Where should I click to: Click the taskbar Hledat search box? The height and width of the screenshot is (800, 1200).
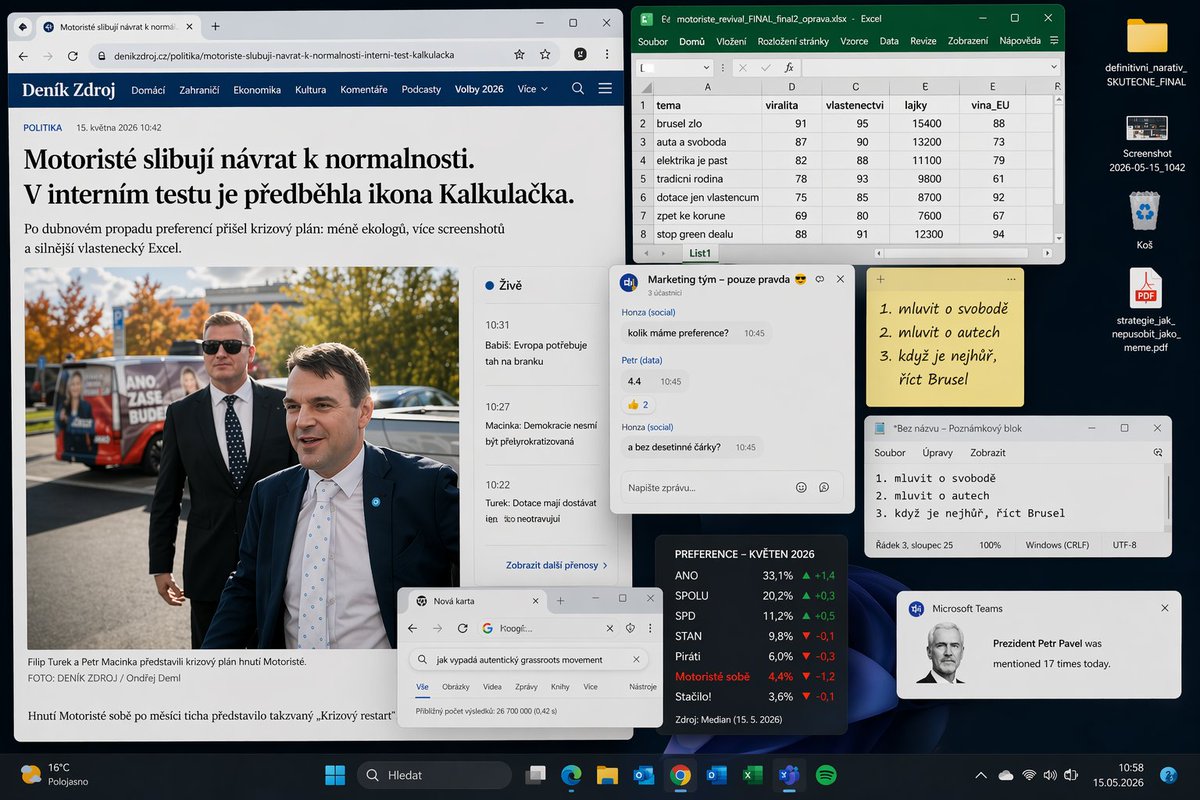tap(434, 775)
